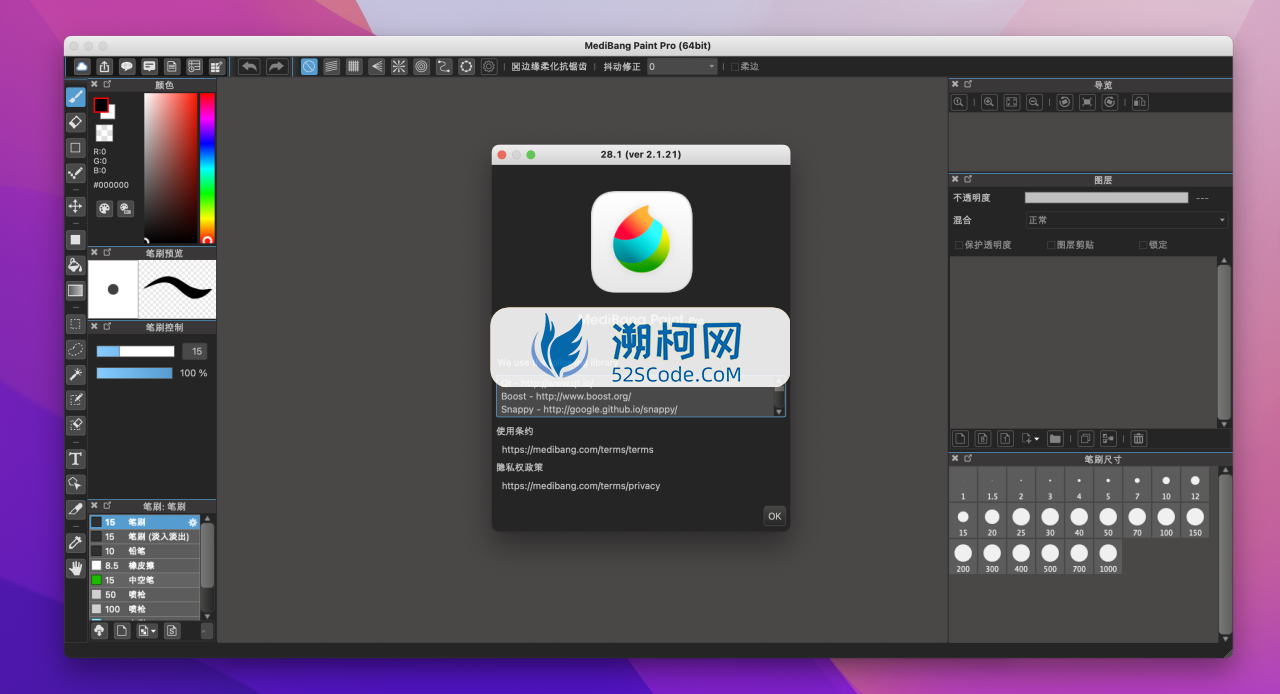Adjust the brush size slider
Screen dimensions: 1280x694
click(135, 351)
